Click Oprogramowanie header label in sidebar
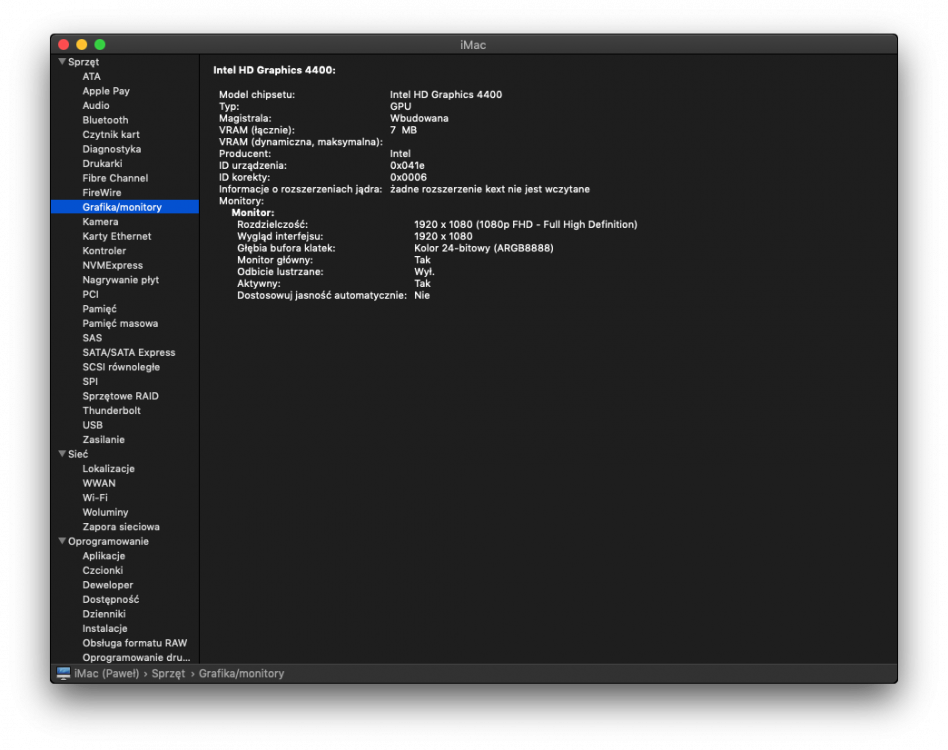The width and height of the screenshot is (948, 750). 108,541
